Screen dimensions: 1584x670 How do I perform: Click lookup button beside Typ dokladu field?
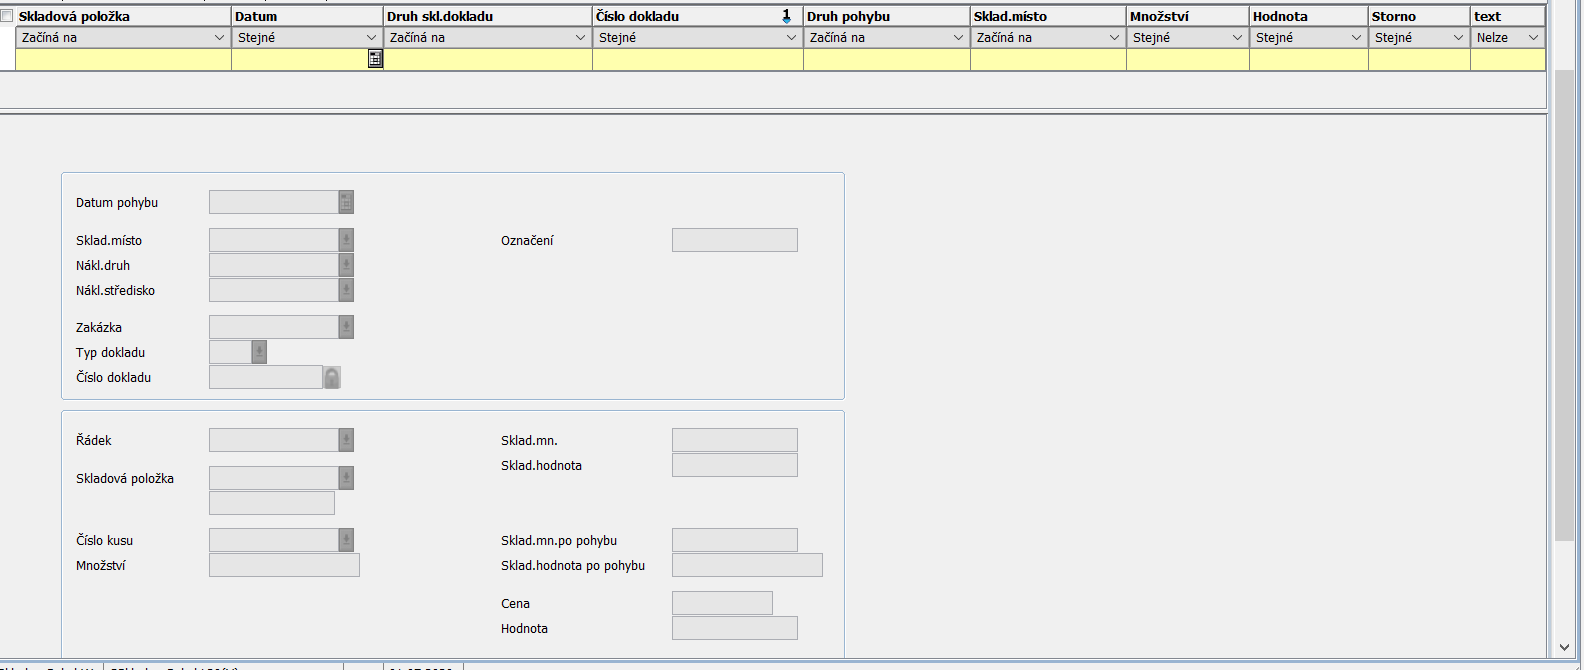coord(259,353)
